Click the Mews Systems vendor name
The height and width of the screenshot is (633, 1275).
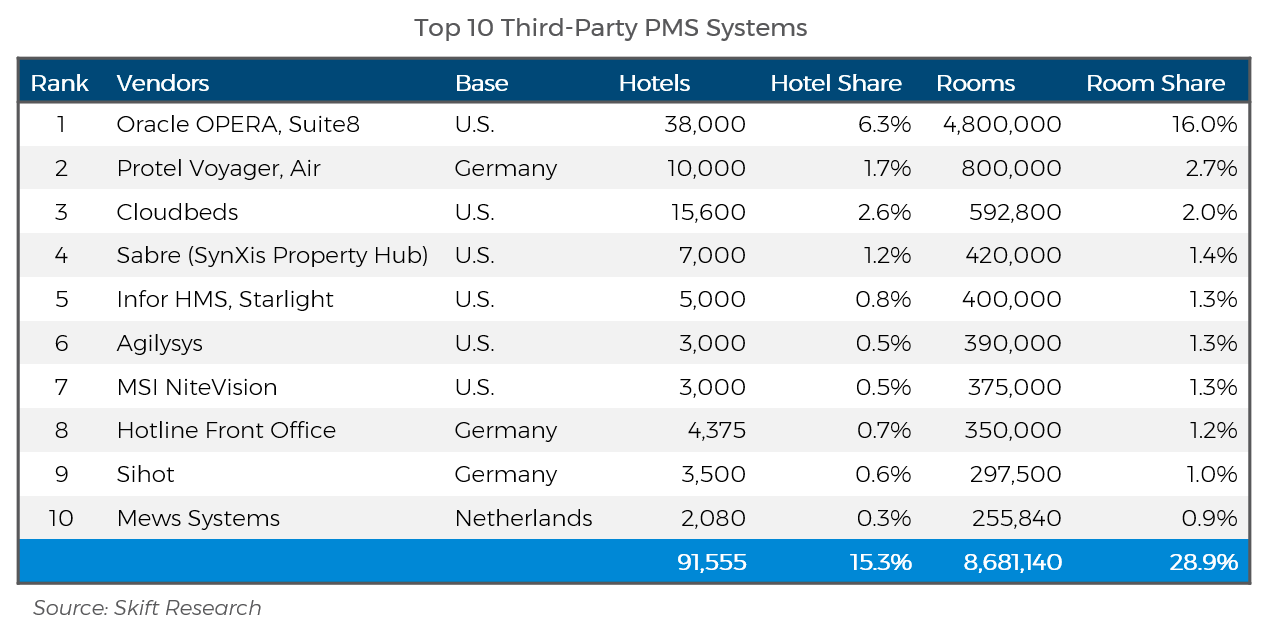[198, 518]
